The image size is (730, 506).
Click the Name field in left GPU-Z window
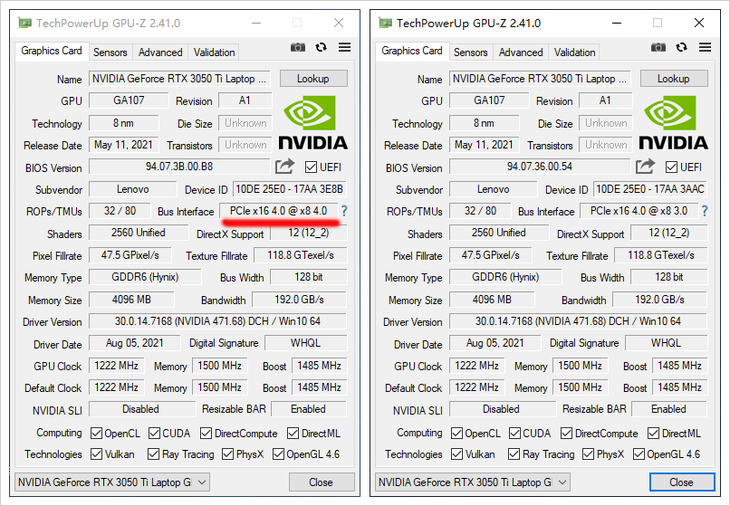coord(181,78)
